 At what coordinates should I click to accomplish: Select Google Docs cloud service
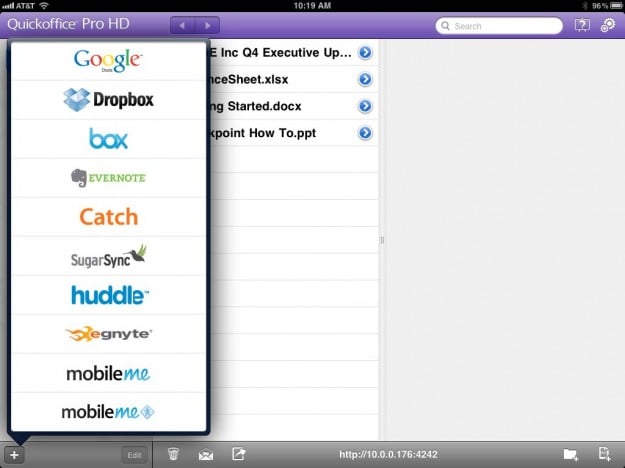108,61
